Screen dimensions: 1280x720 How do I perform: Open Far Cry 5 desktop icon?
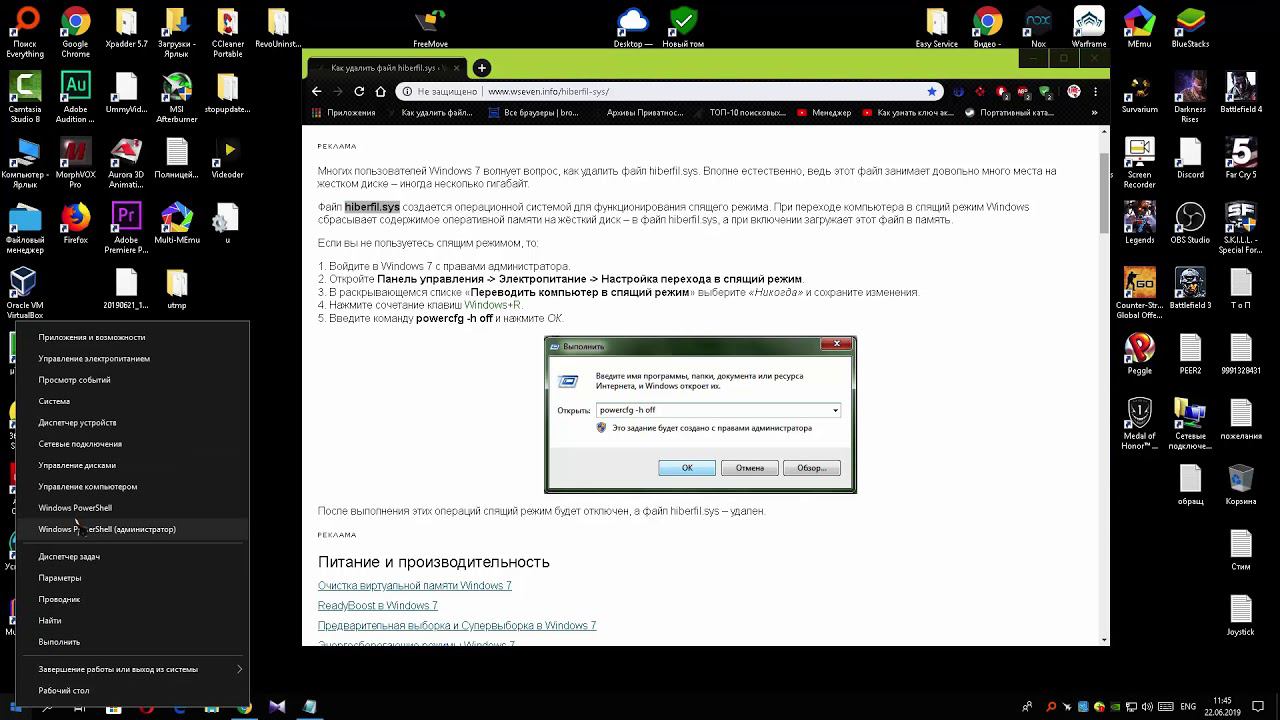(1241, 158)
